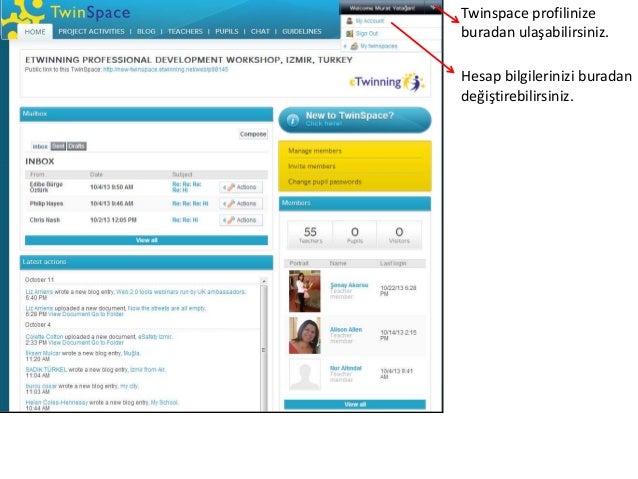Viewport: 638px width, 479px height.
Task: Open Actions dropdown for Philip Hayes' message
Action: point(241,203)
